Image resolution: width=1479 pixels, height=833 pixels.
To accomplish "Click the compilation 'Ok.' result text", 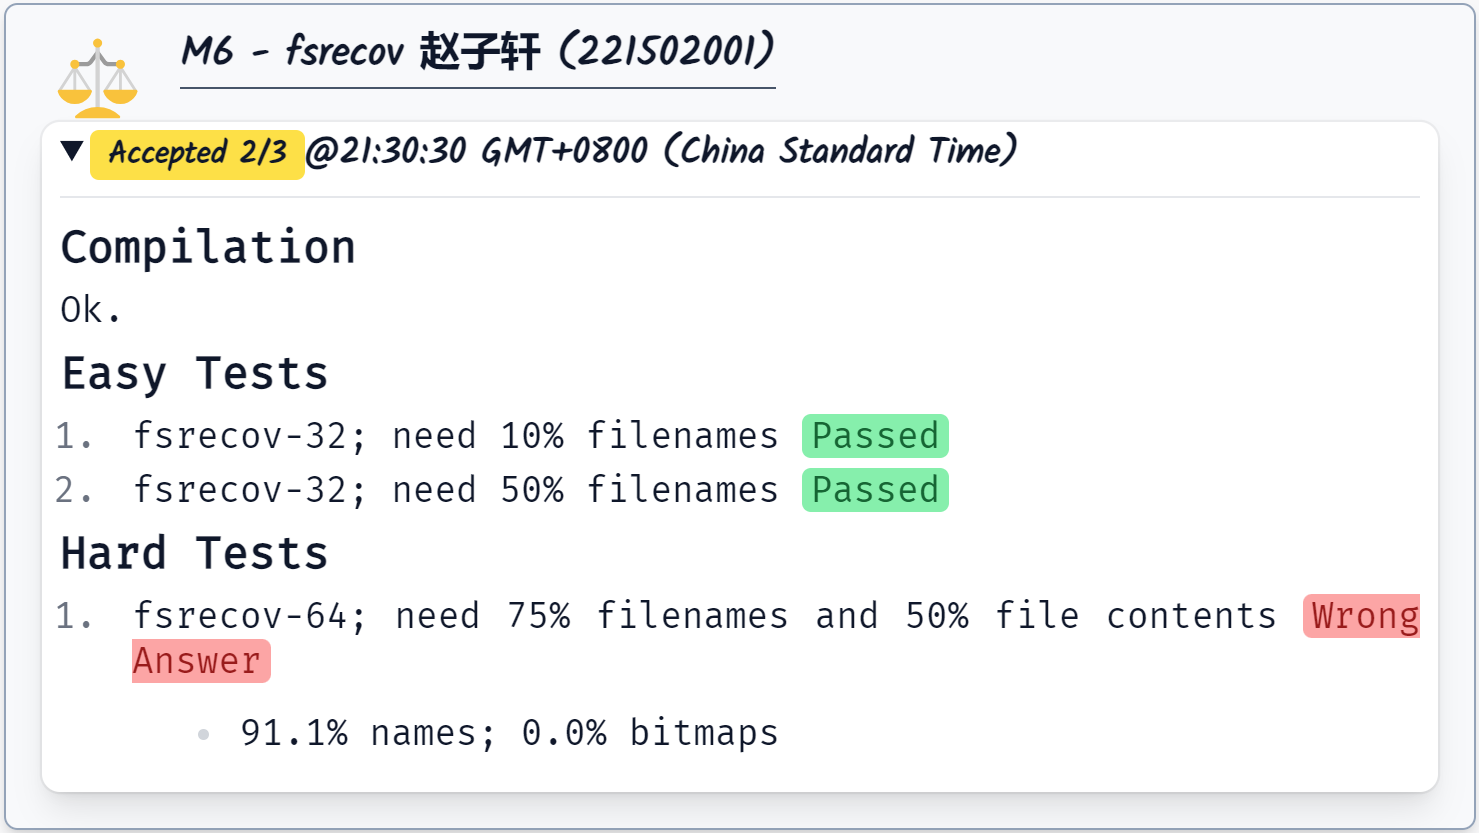I will tap(90, 310).
